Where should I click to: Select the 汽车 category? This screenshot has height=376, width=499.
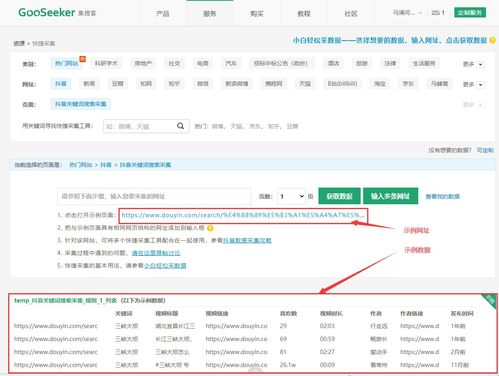[x=231, y=63]
